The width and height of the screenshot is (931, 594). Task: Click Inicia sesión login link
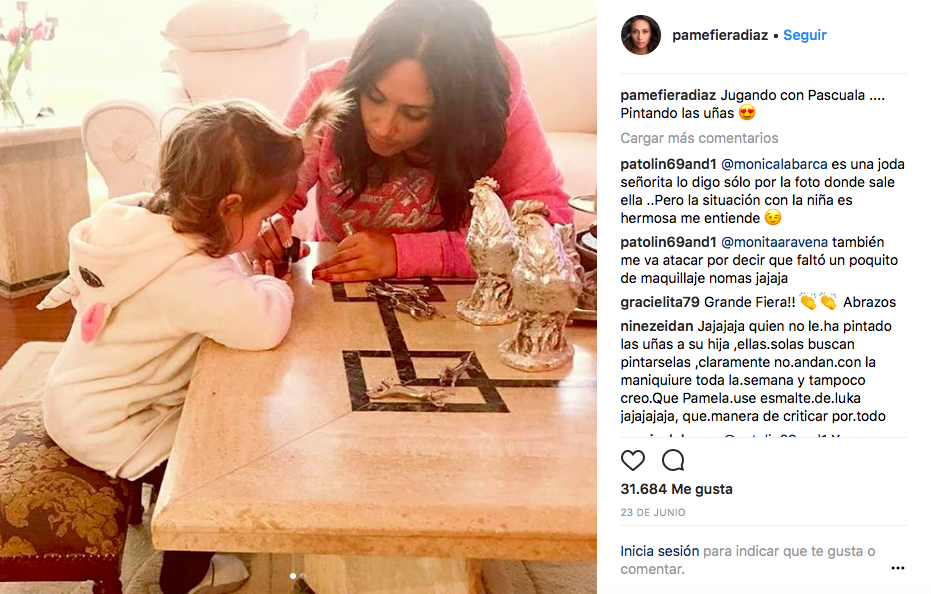660,551
